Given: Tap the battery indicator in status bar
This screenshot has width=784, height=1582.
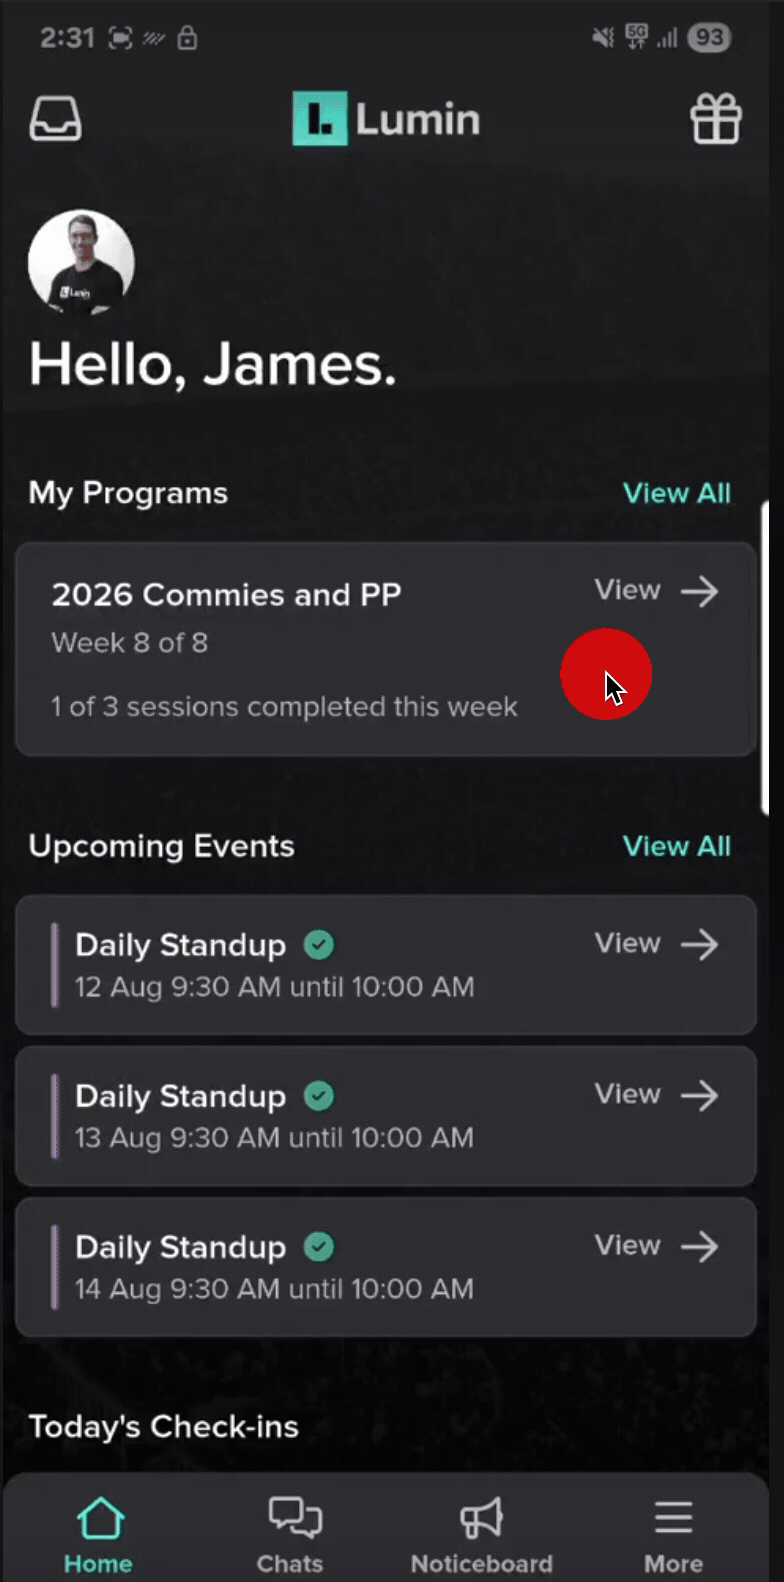Looking at the screenshot, I should [x=709, y=38].
